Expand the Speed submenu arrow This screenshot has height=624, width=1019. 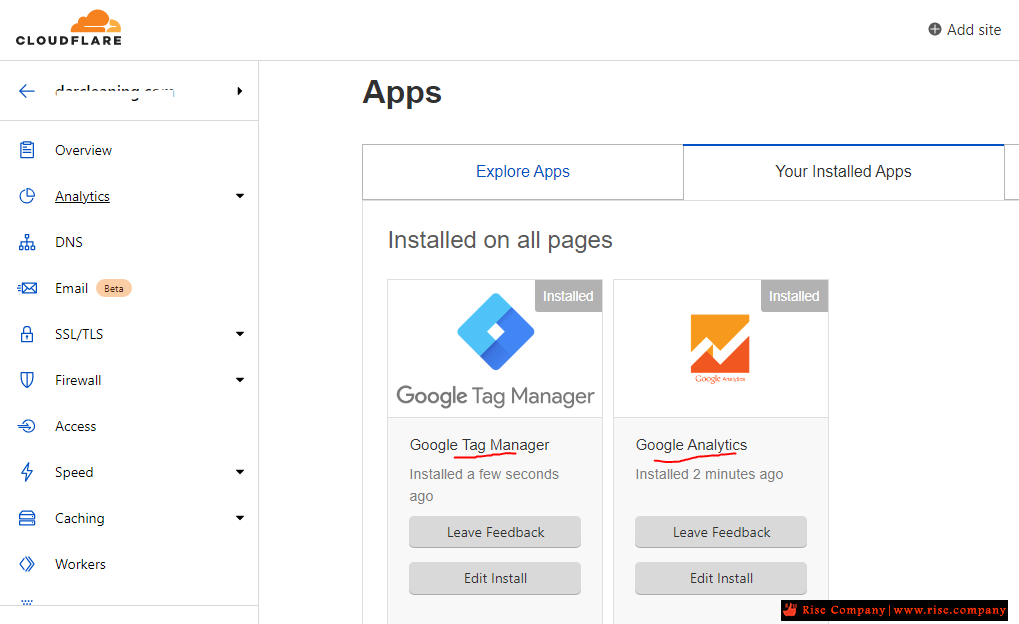coord(240,472)
